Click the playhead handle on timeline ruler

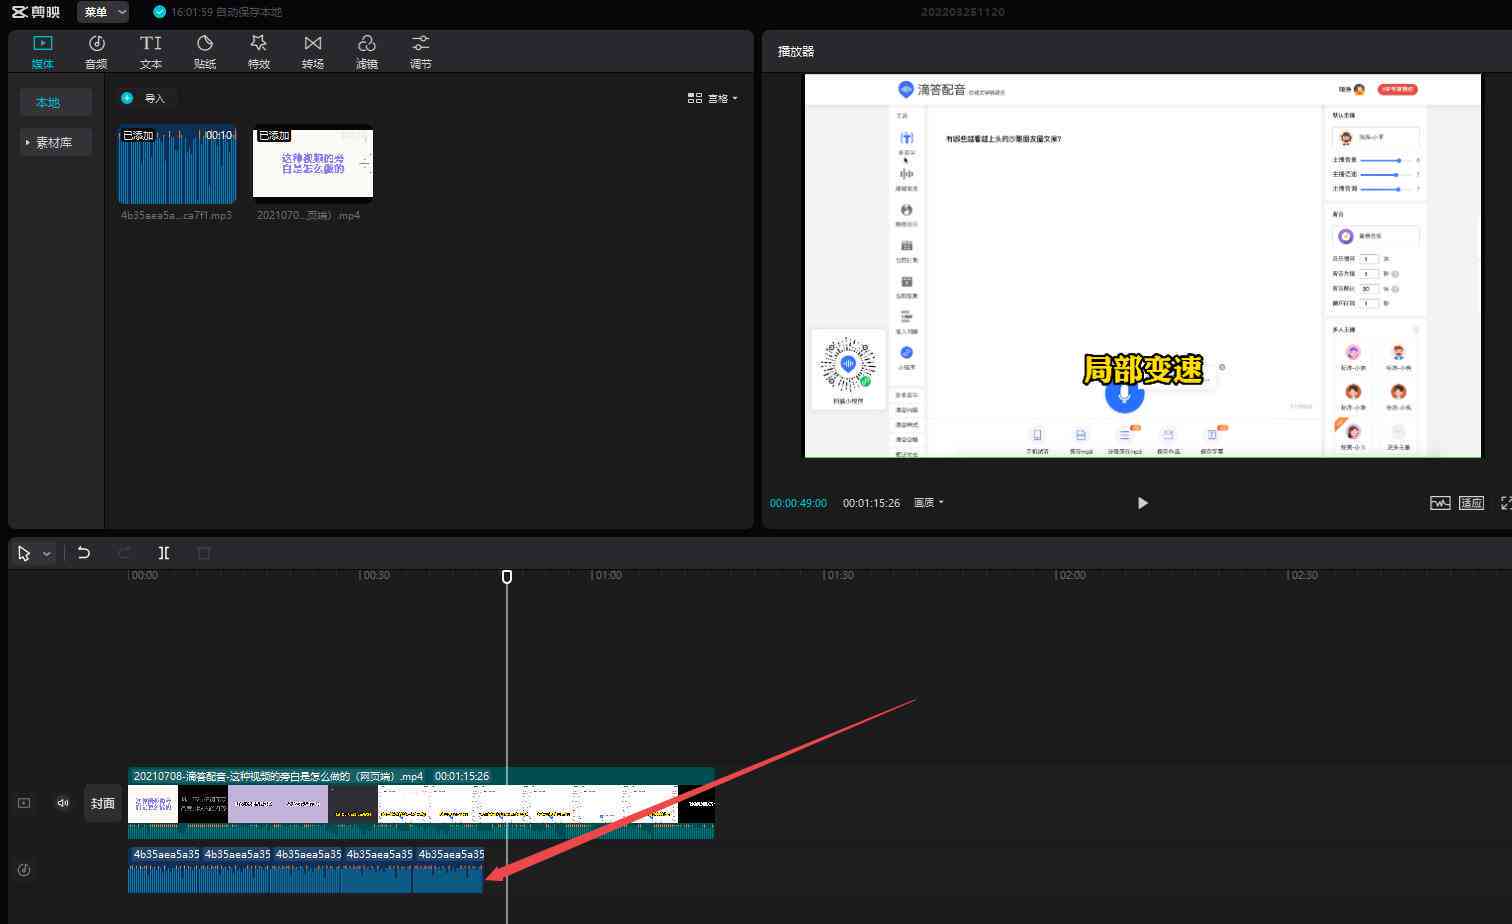(x=507, y=577)
